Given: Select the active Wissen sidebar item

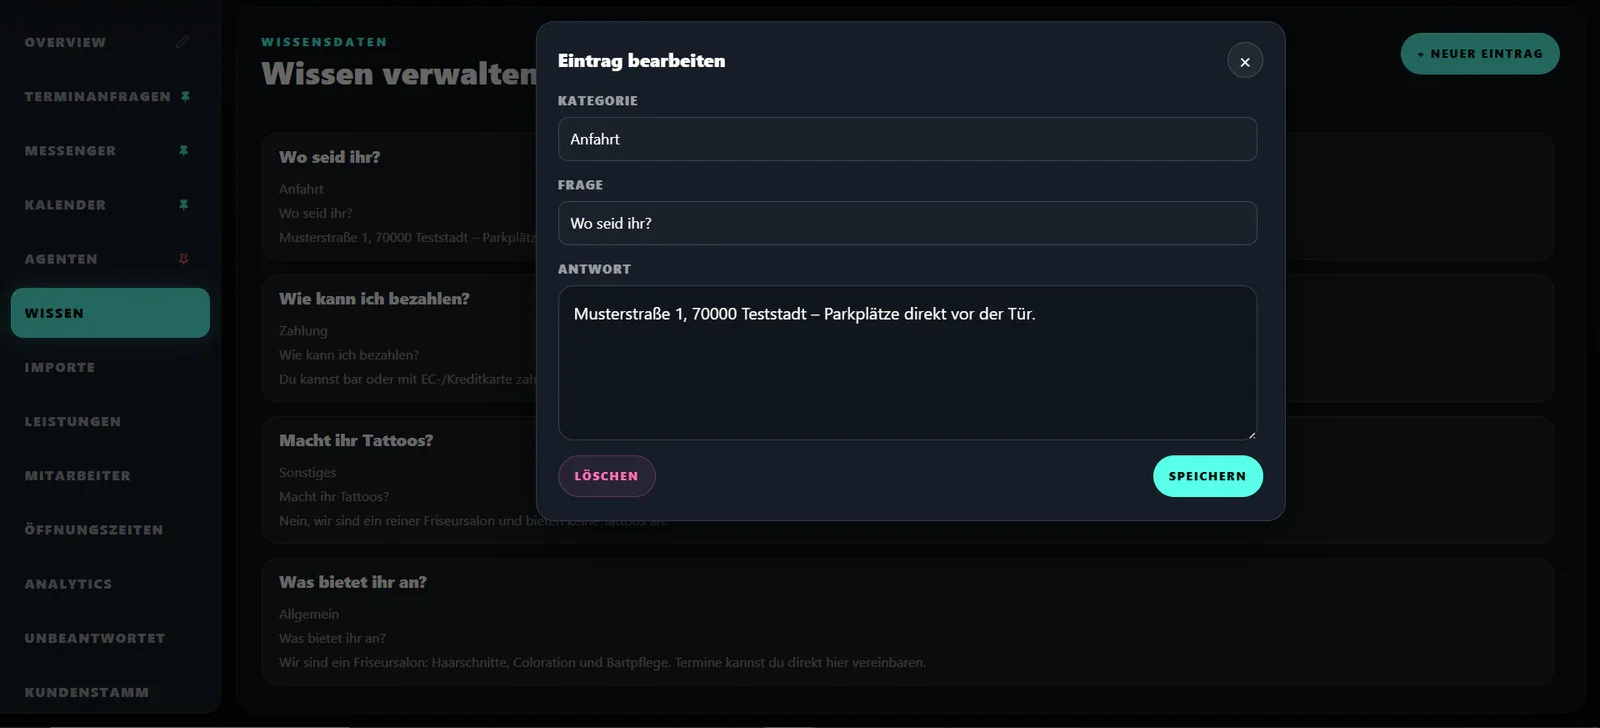Looking at the screenshot, I should point(110,313).
